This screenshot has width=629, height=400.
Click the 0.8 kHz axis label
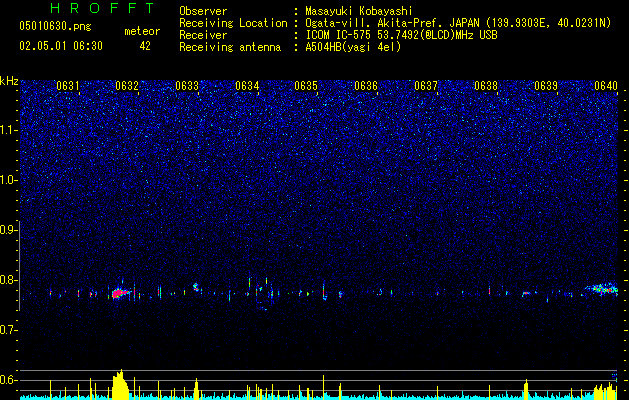click(9, 280)
